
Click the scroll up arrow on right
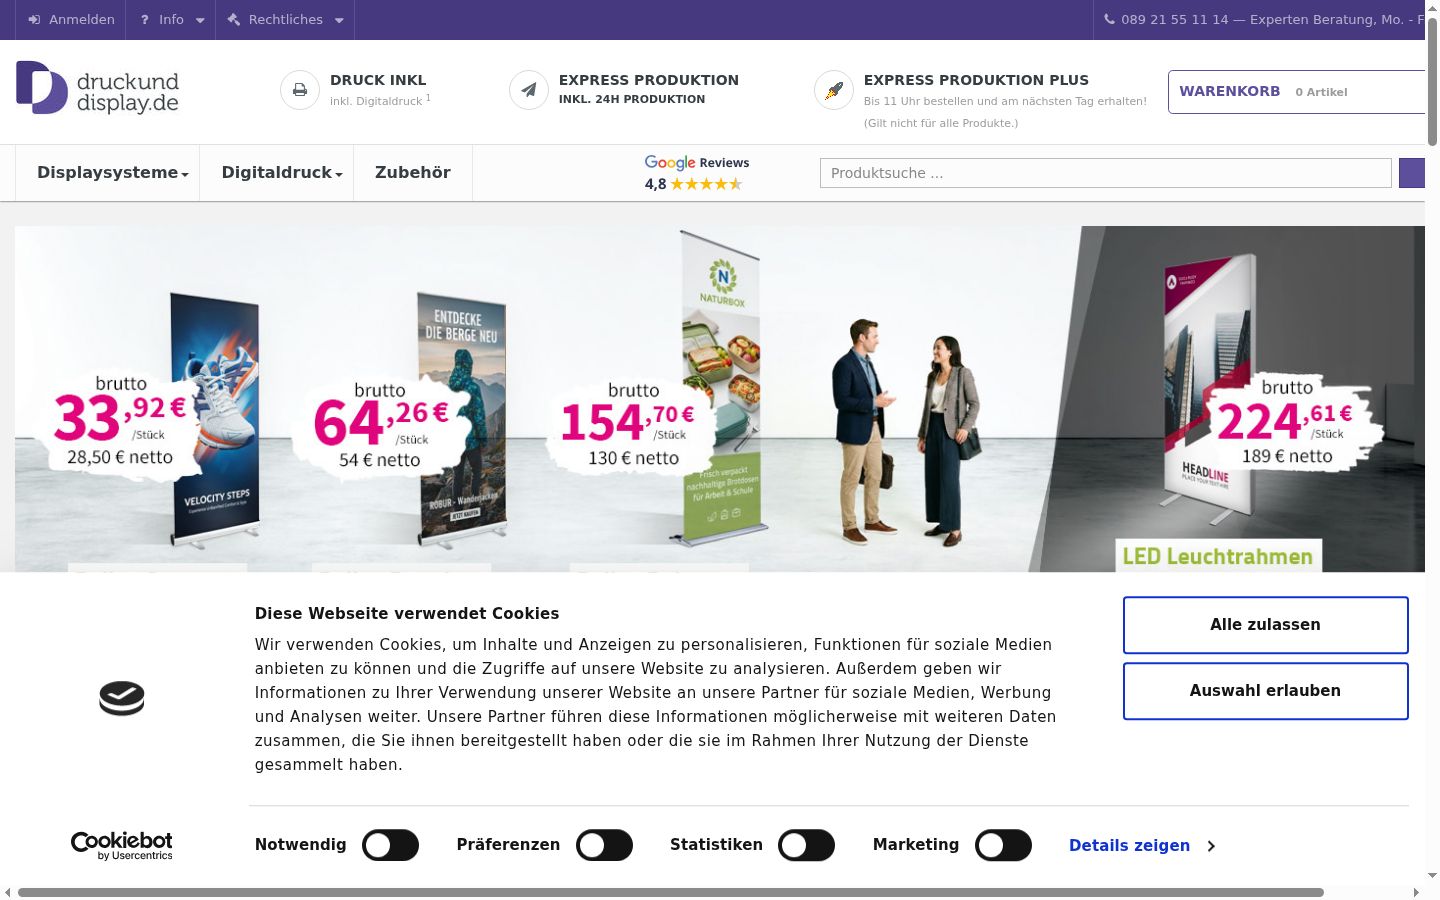click(1432, 7)
